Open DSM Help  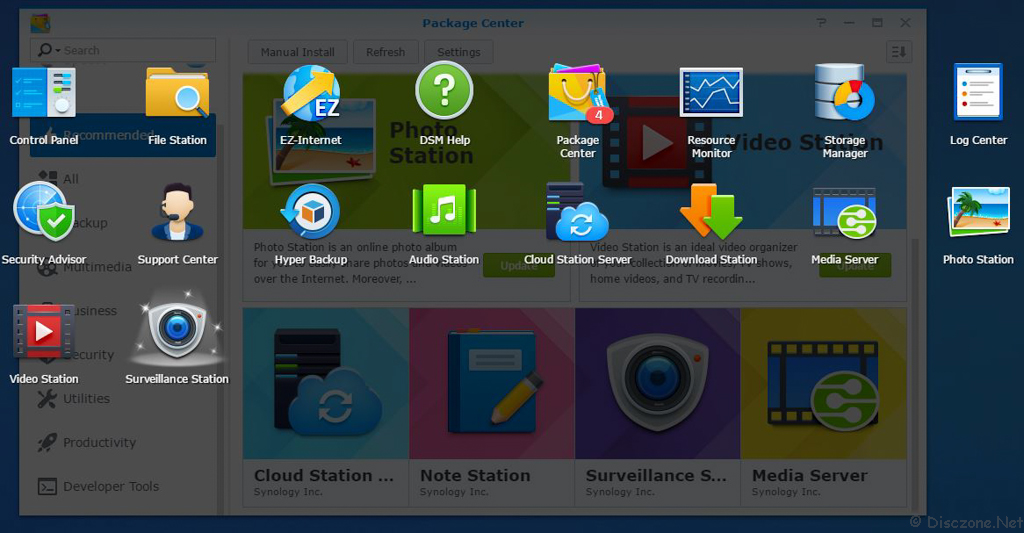tap(444, 91)
